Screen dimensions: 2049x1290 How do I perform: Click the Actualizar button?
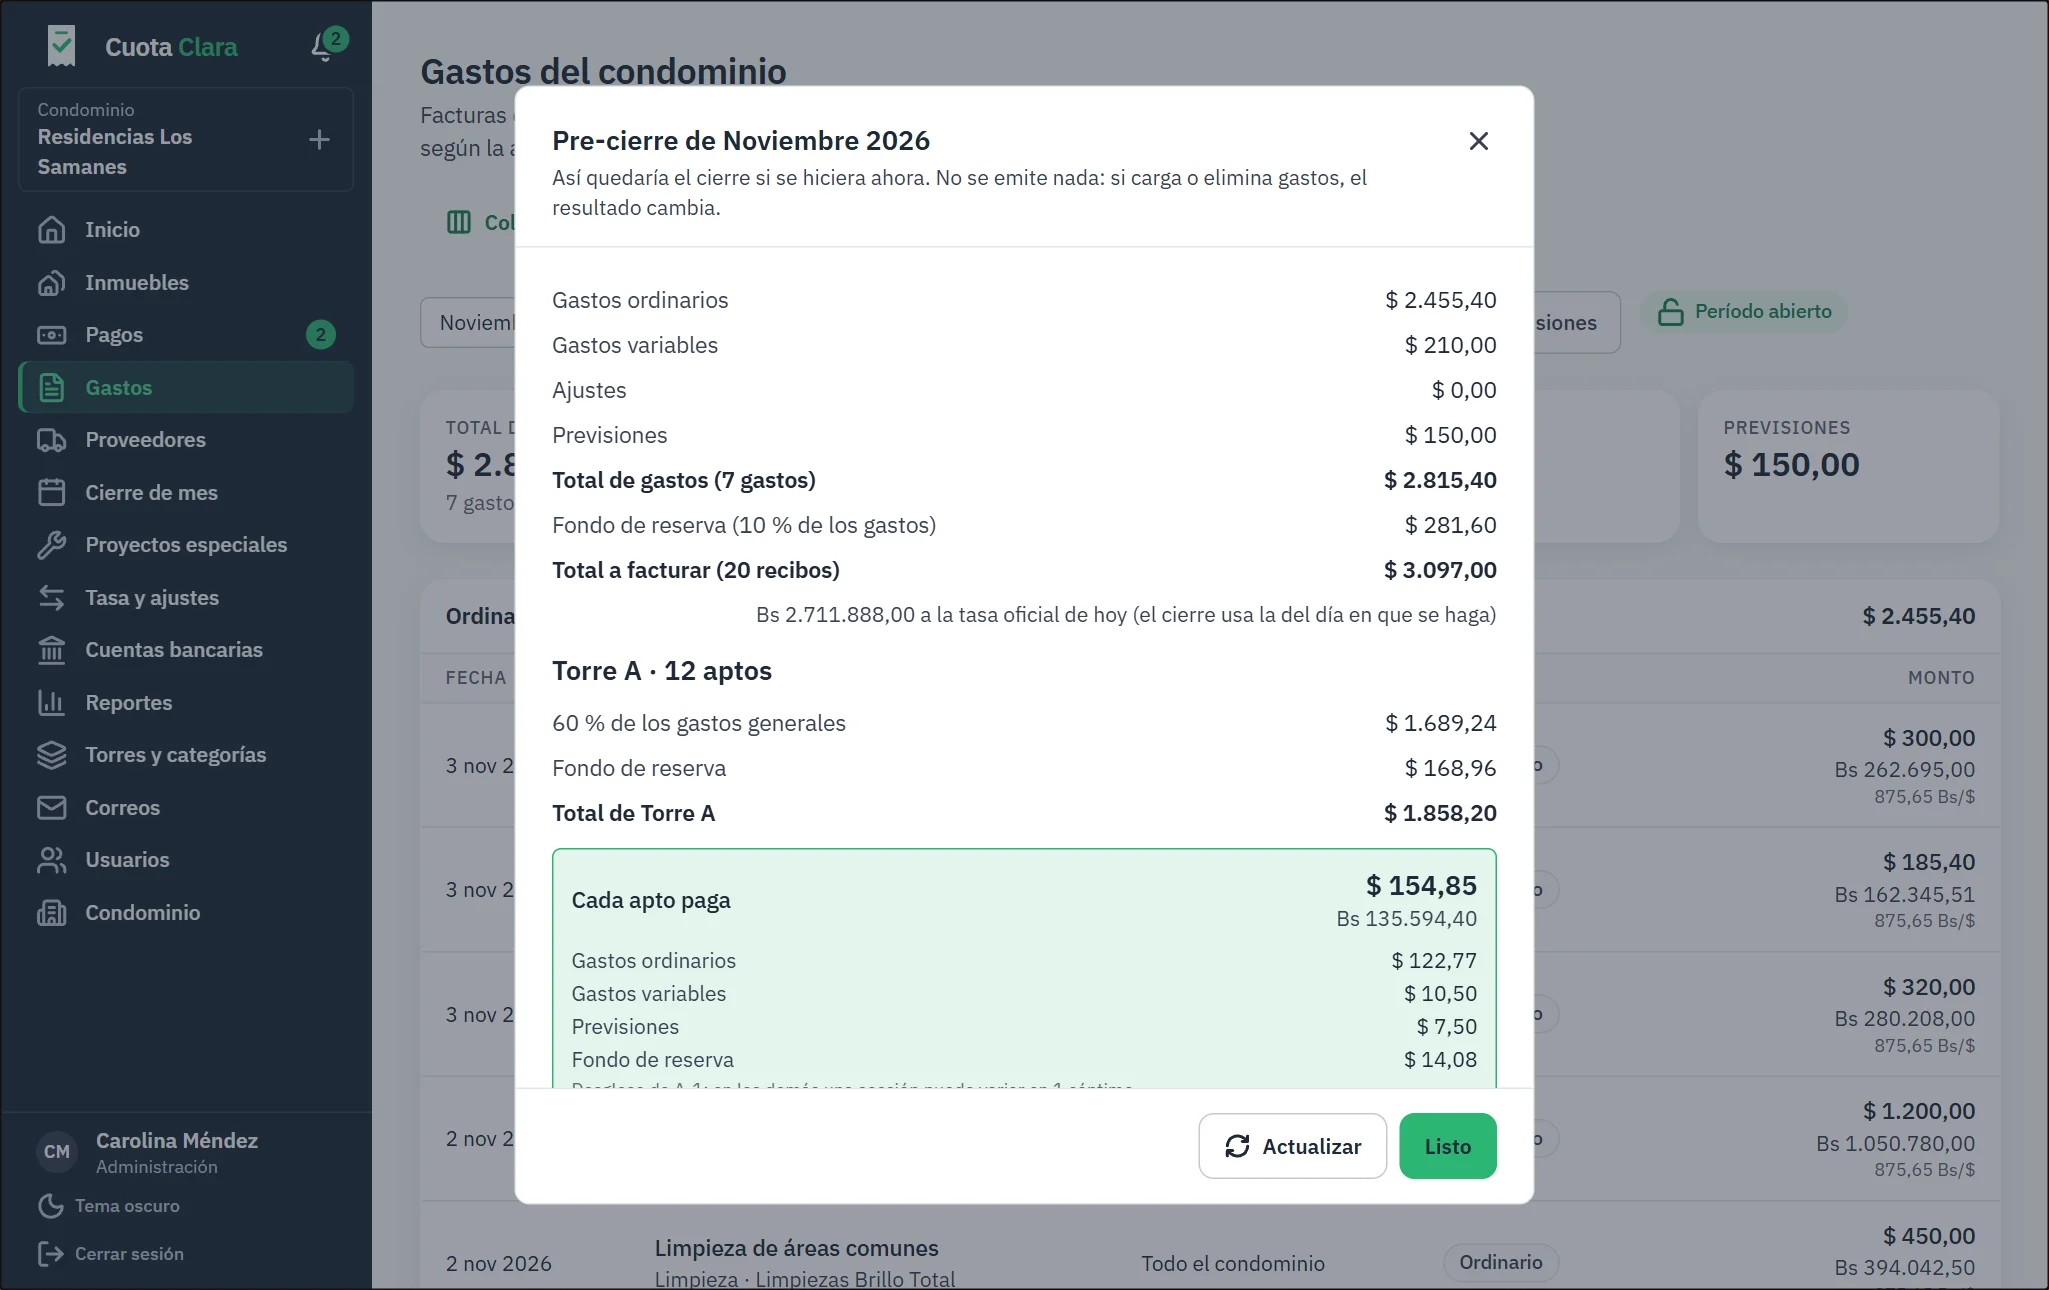coord(1292,1146)
